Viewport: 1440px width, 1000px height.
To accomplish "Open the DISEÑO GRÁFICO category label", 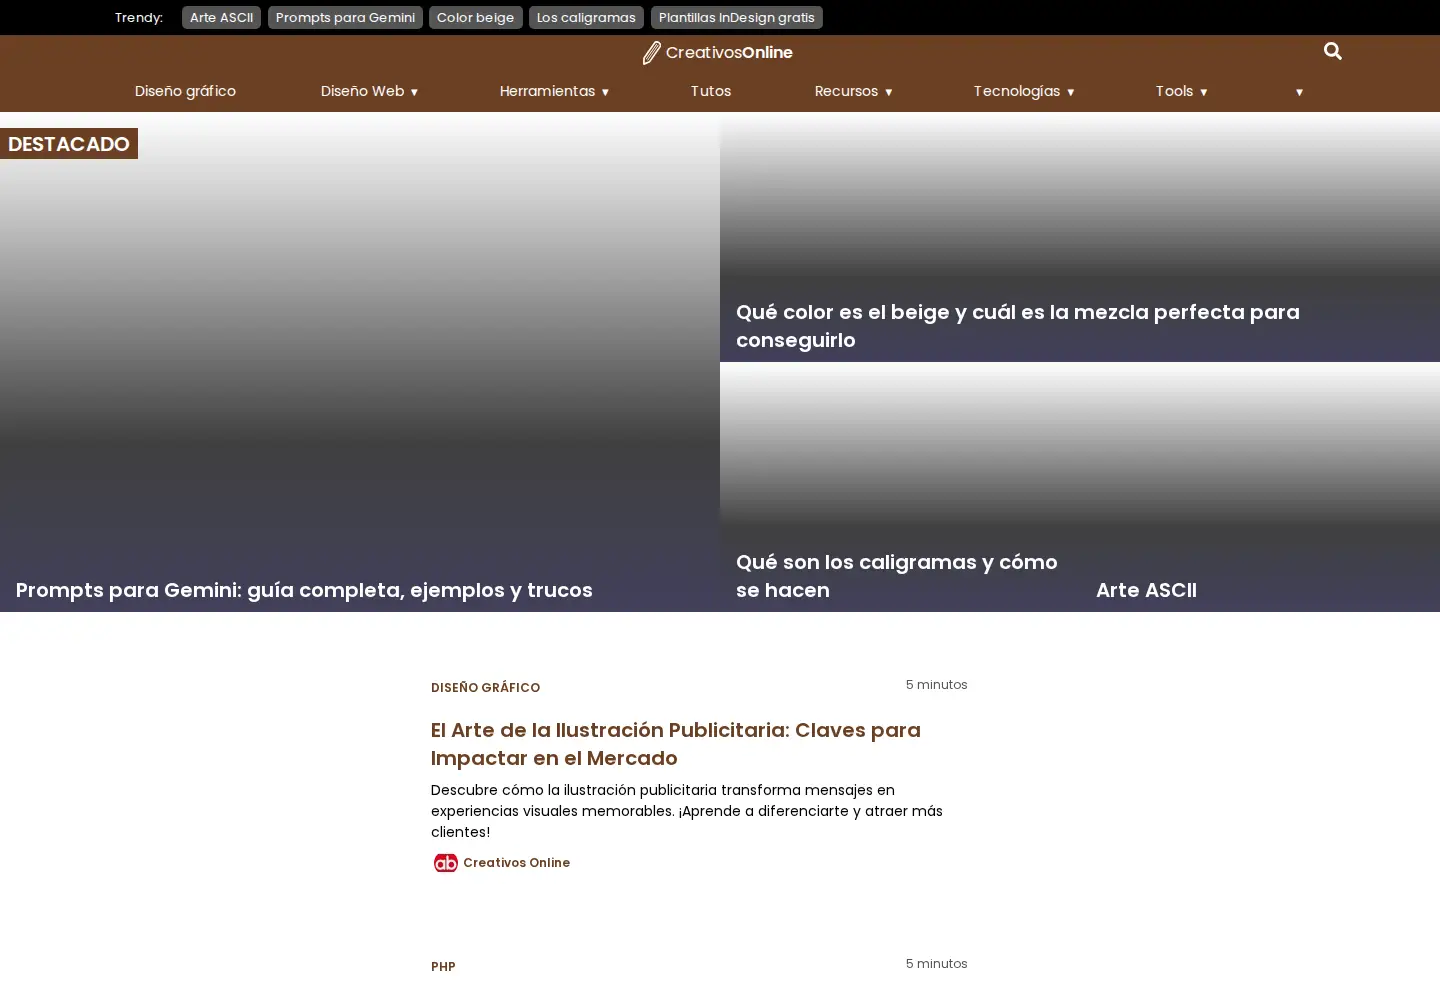I will pos(485,688).
